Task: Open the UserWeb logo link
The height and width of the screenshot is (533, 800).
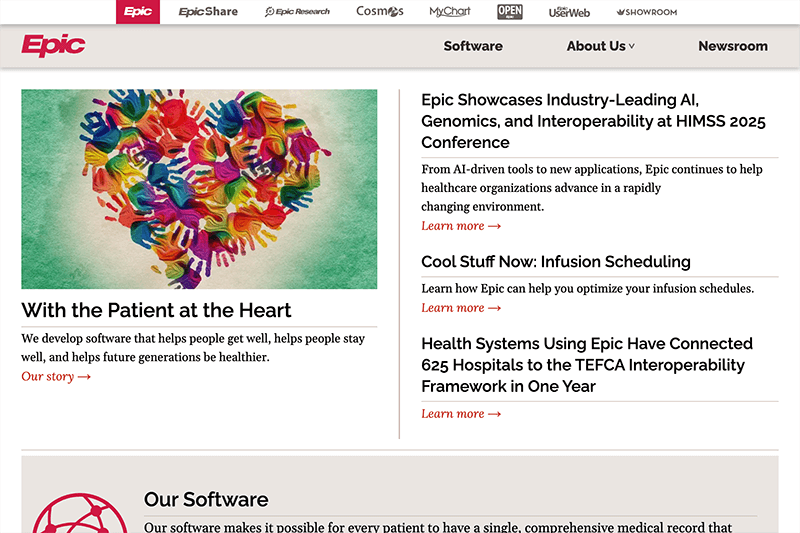Action: (568, 12)
